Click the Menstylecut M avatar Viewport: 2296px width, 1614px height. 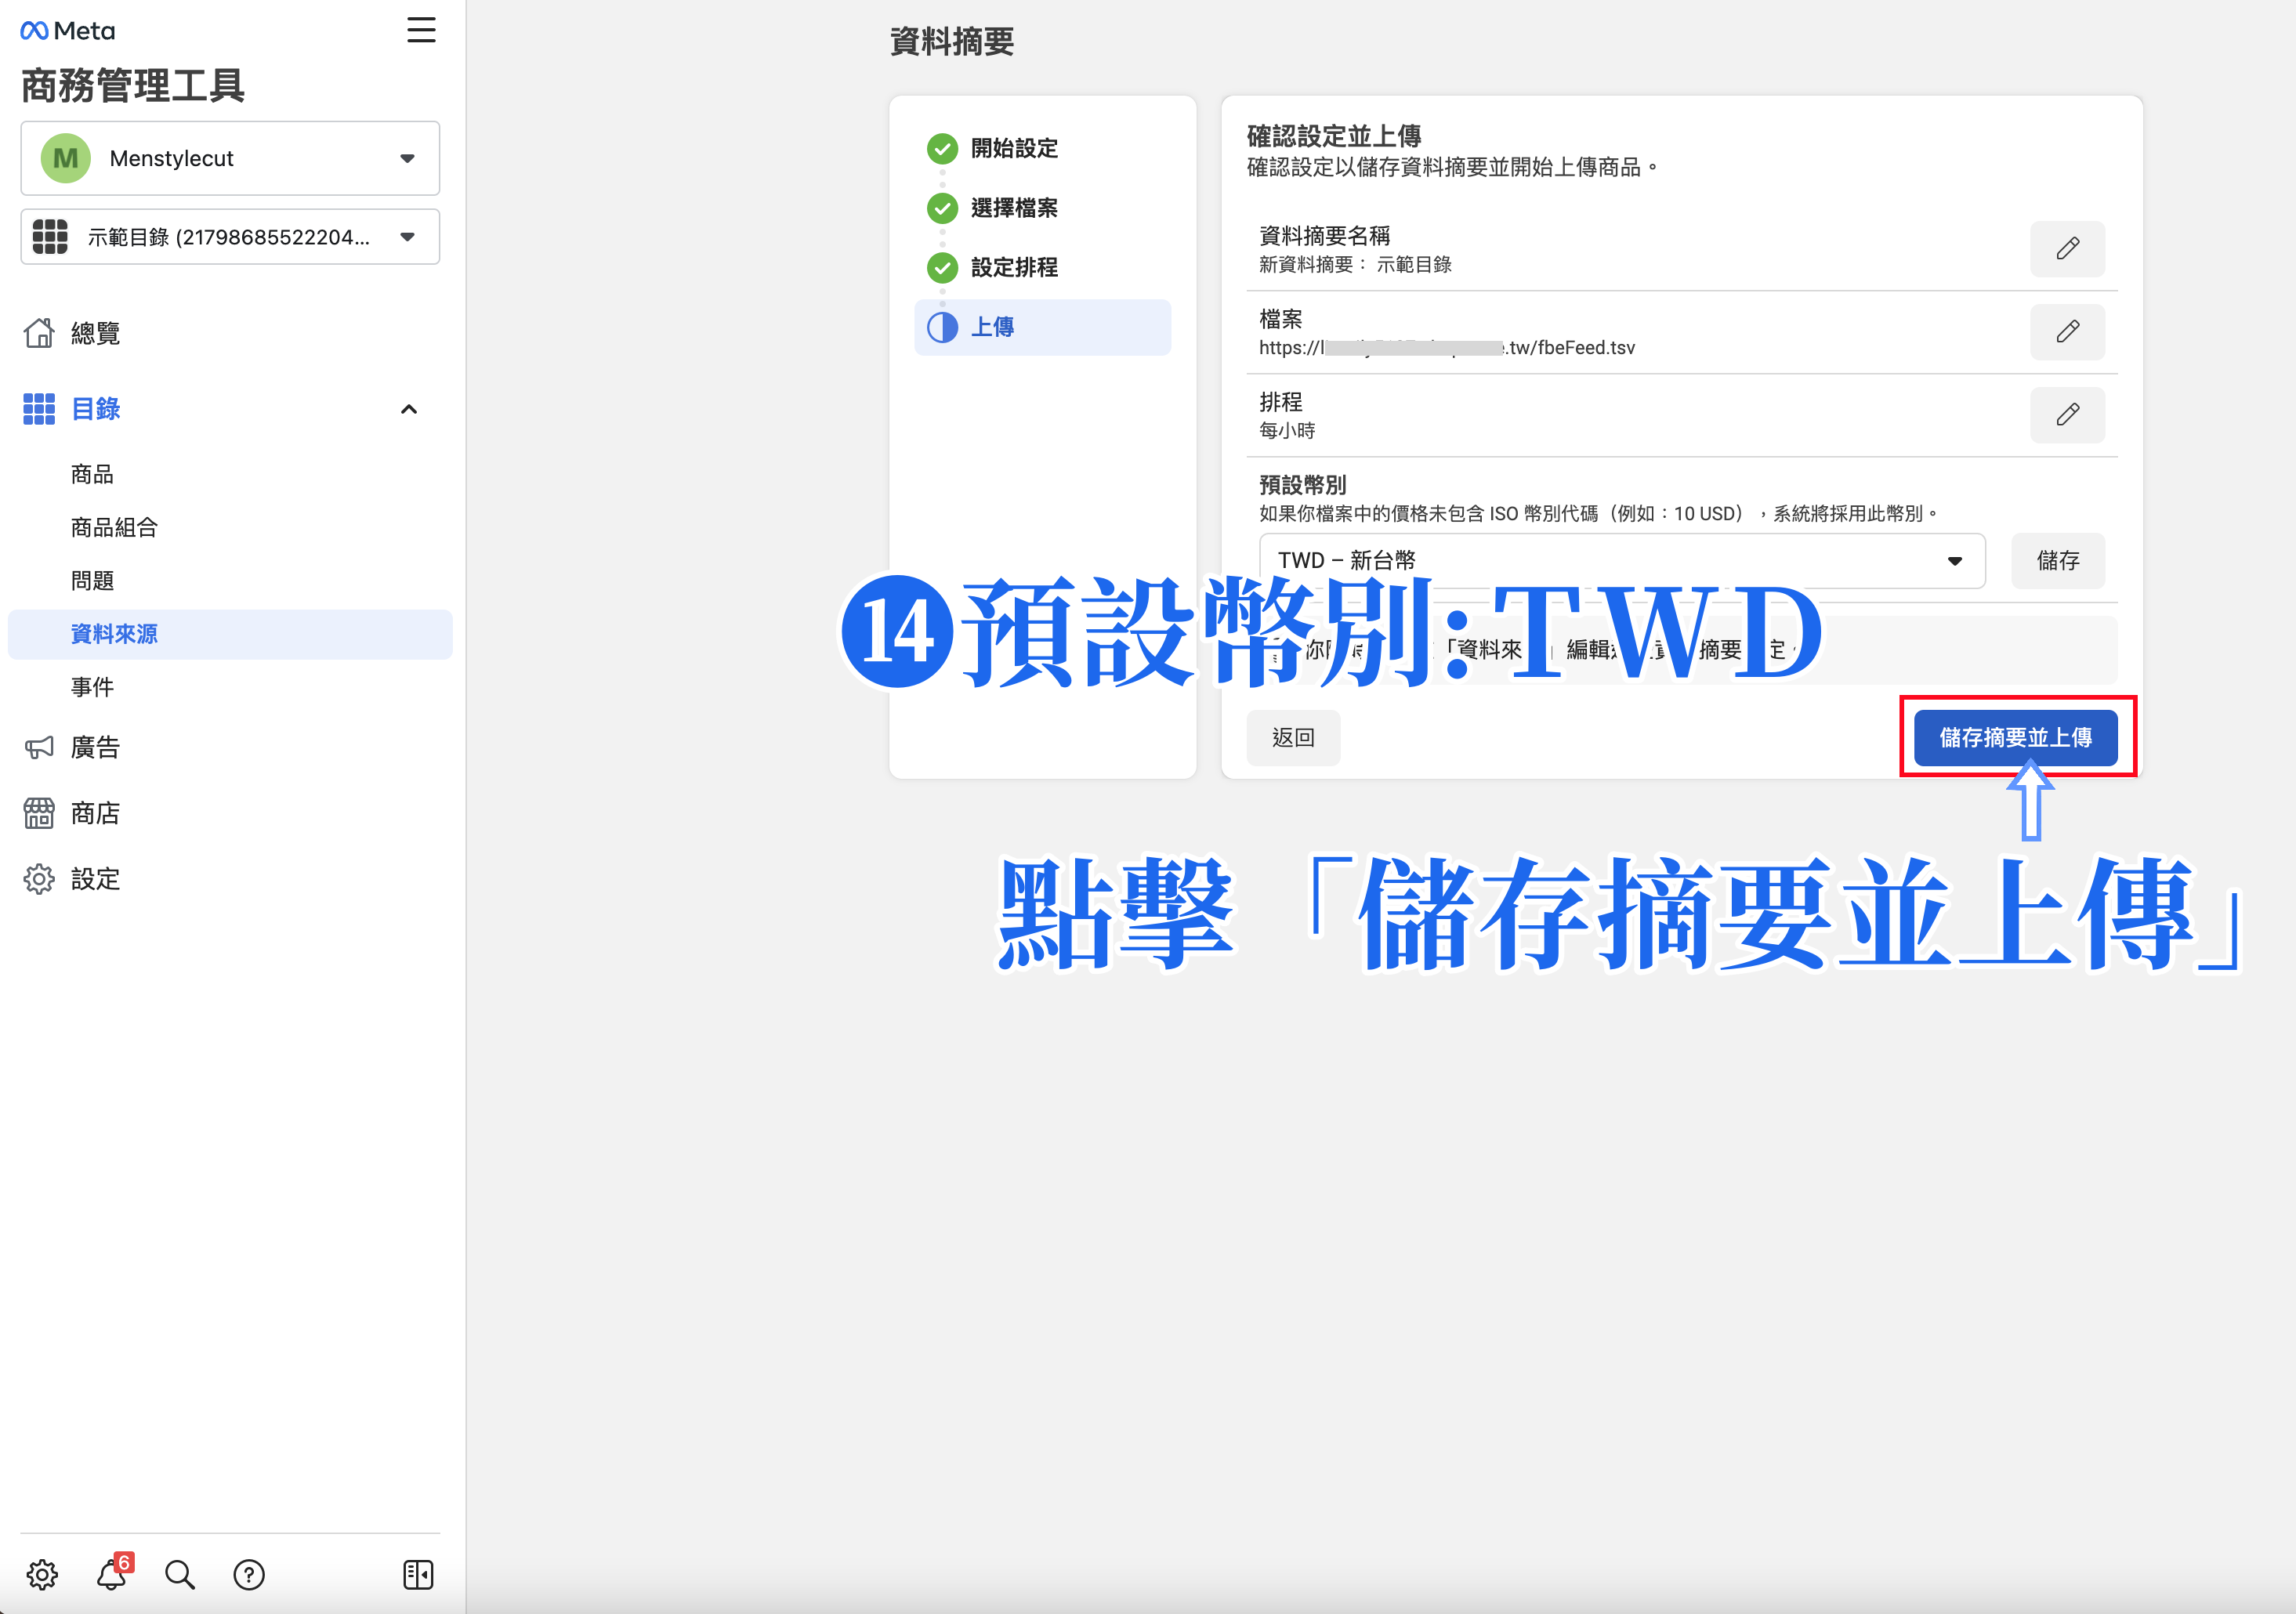(66, 158)
